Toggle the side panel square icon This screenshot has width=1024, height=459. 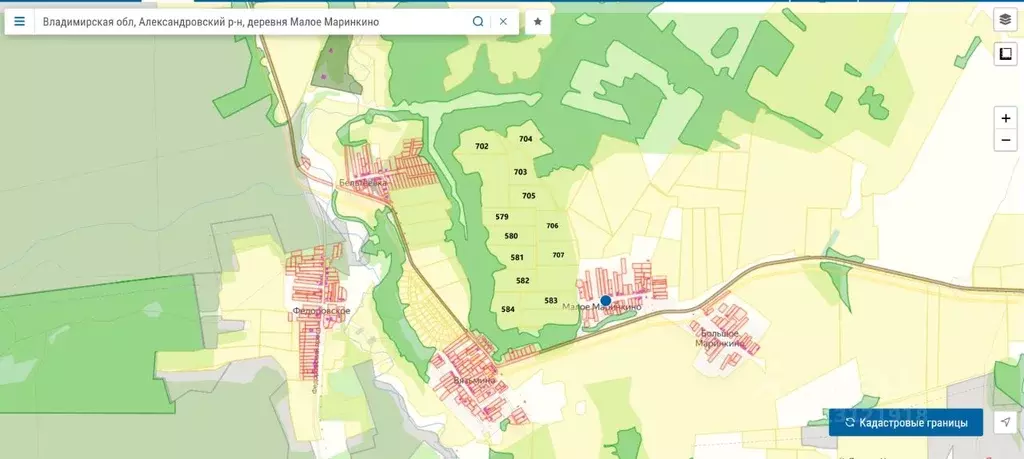[1005, 54]
